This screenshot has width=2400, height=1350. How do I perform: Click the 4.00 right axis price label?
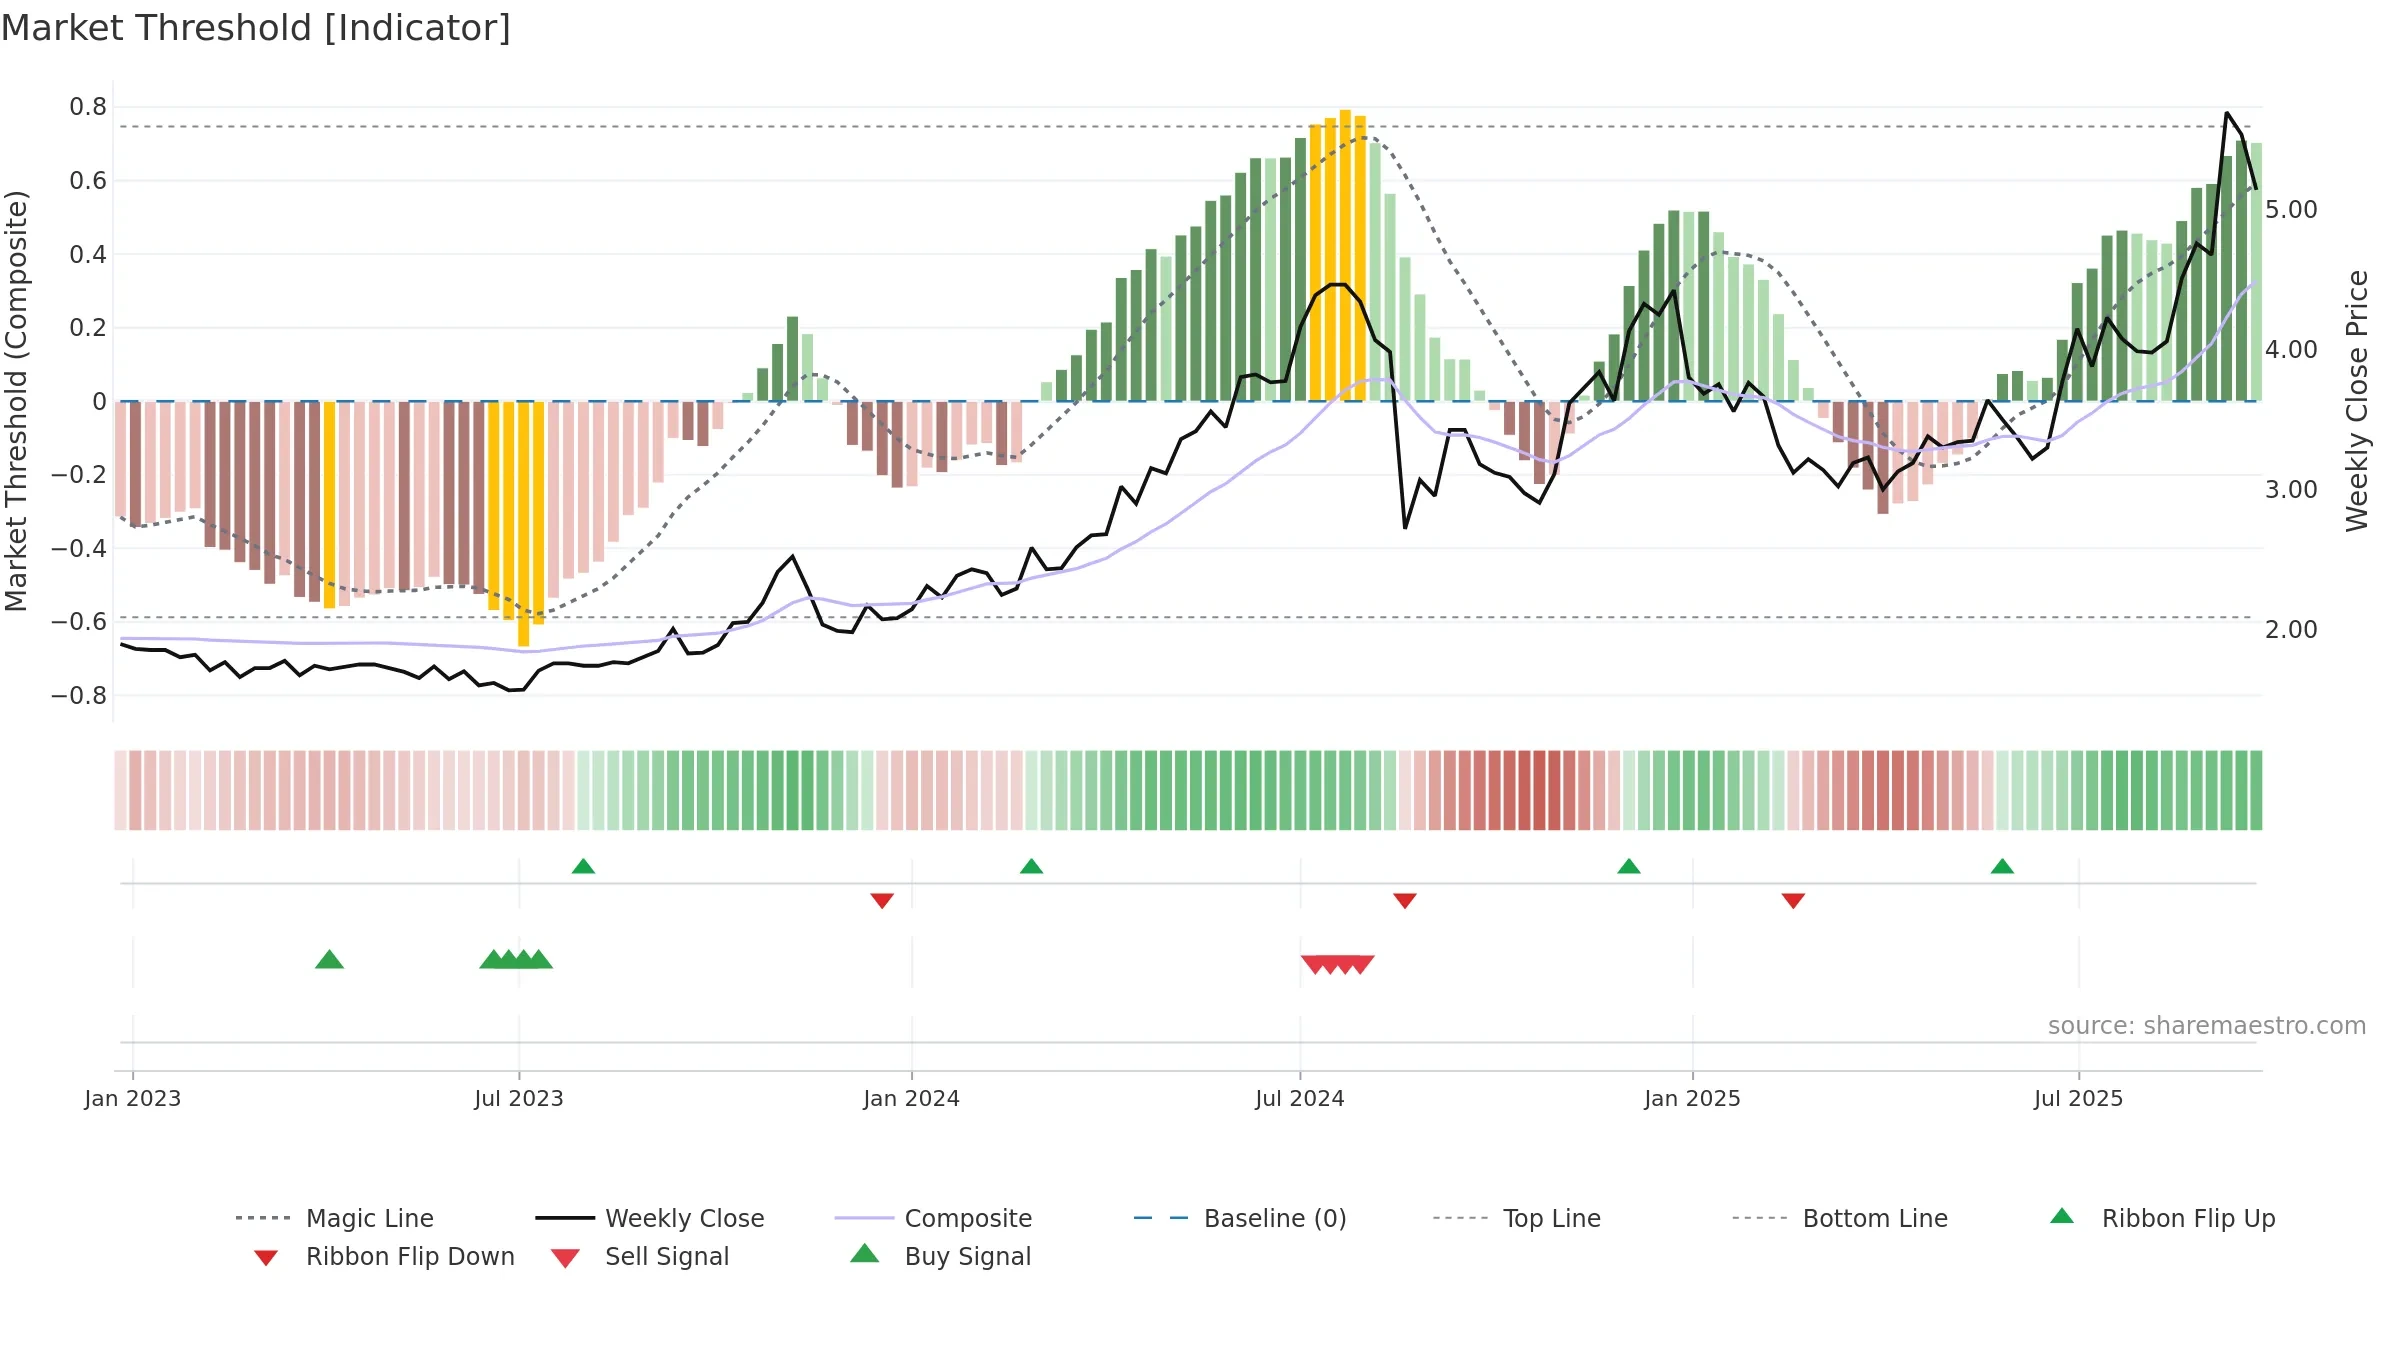point(2291,350)
